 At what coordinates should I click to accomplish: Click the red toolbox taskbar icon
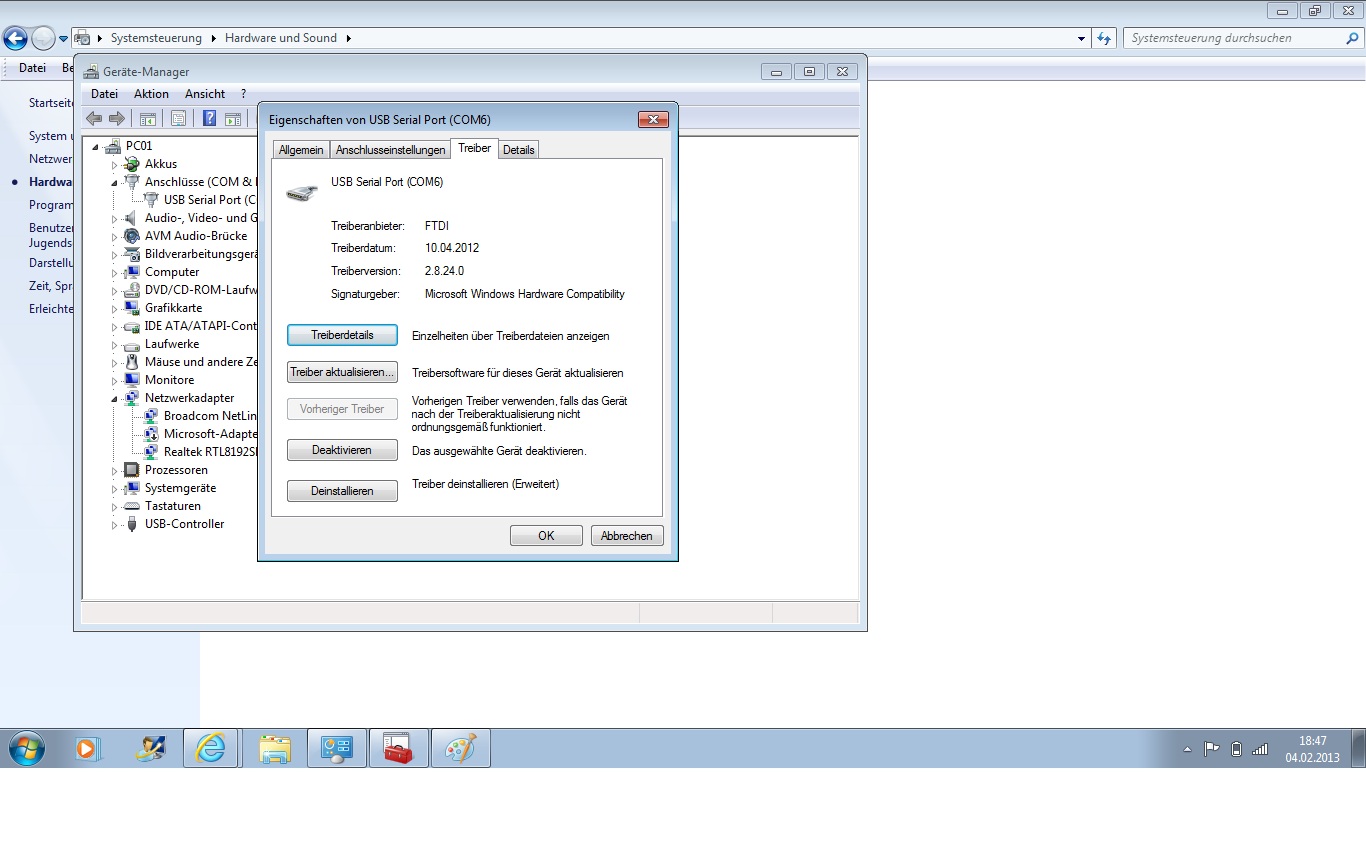coord(399,748)
